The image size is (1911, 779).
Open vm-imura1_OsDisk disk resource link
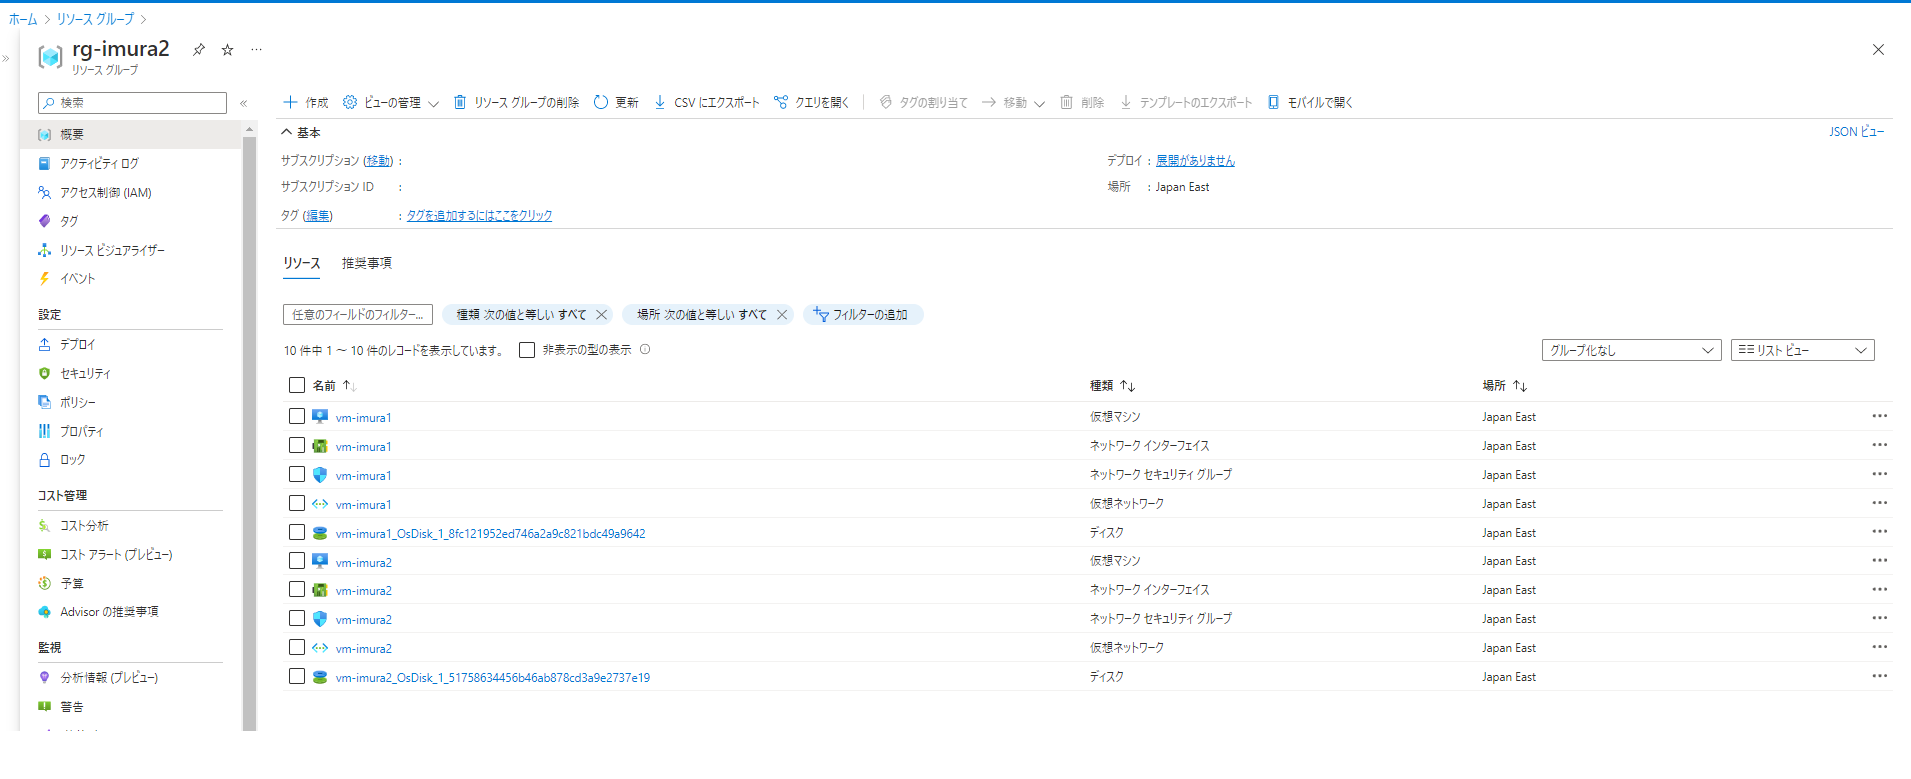click(490, 533)
